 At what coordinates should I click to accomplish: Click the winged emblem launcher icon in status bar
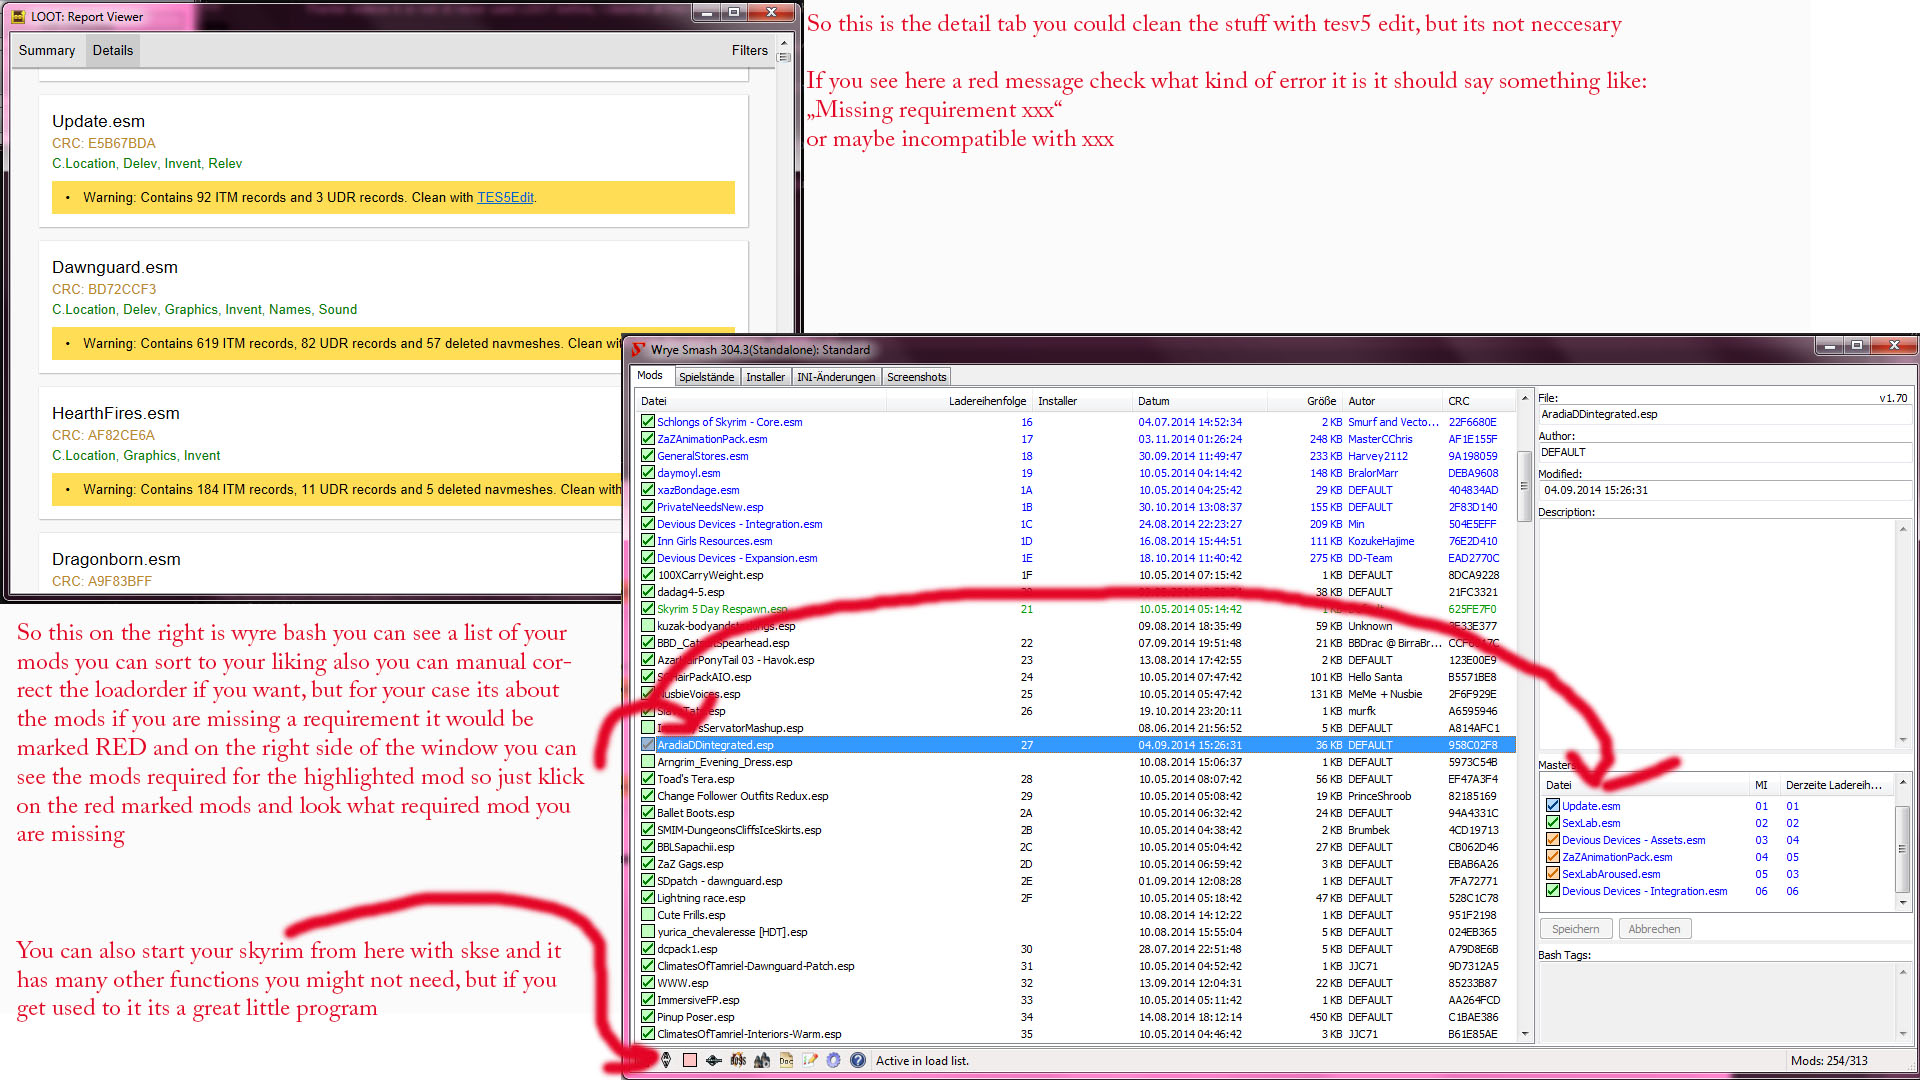(714, 1061)
